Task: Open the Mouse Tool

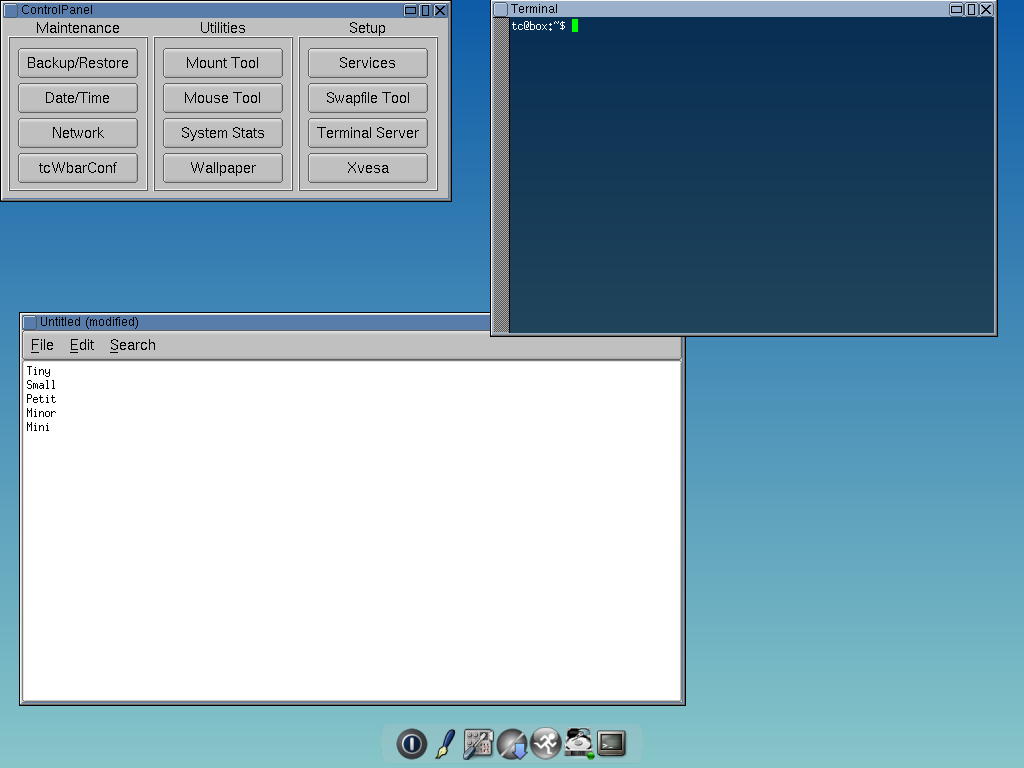Action: click(x=223, y=98)
